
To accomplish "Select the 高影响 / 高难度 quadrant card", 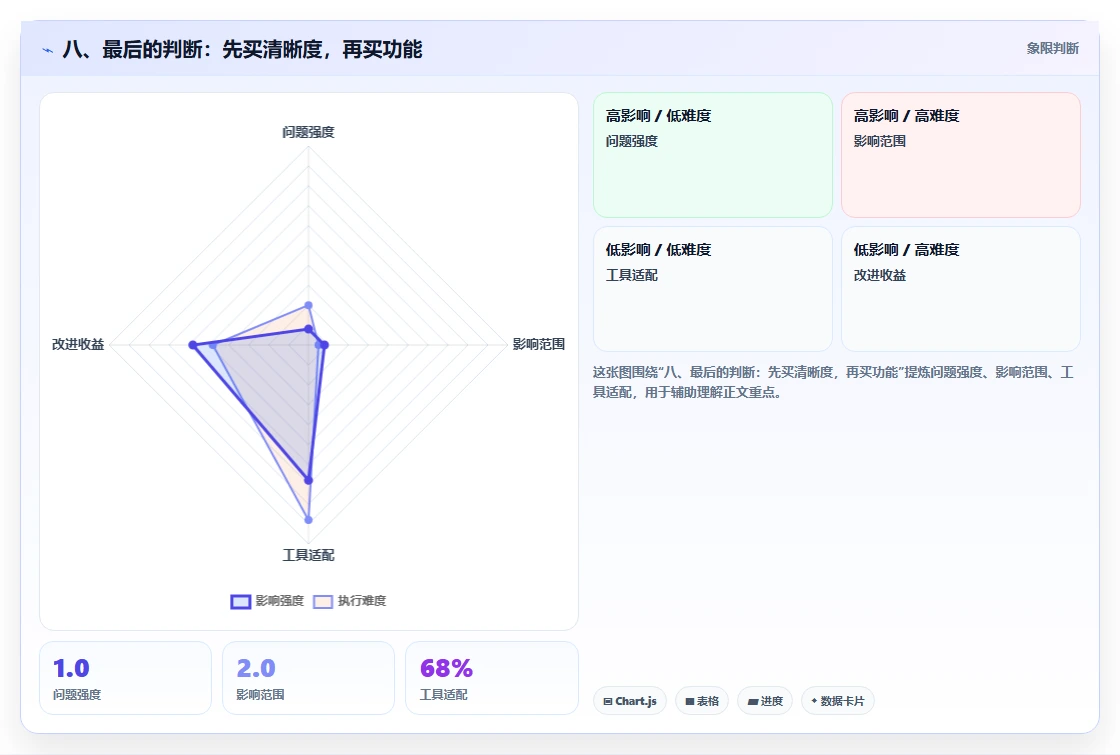I will 961,154.
